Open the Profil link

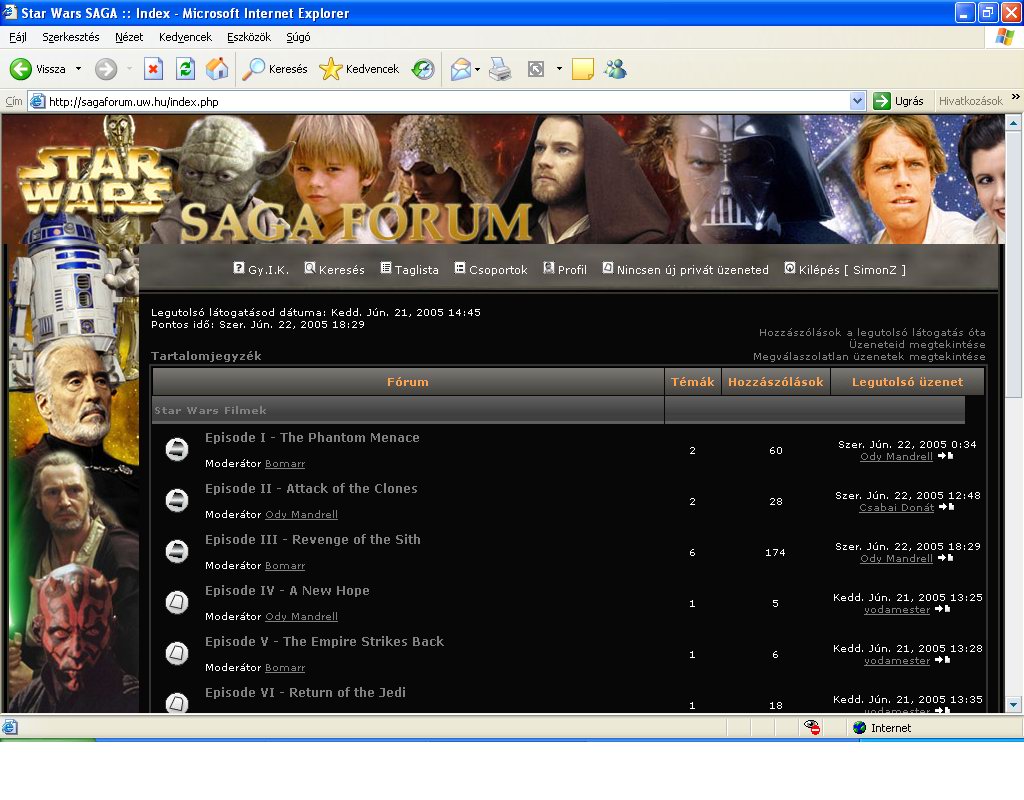(x=565, y=269)
